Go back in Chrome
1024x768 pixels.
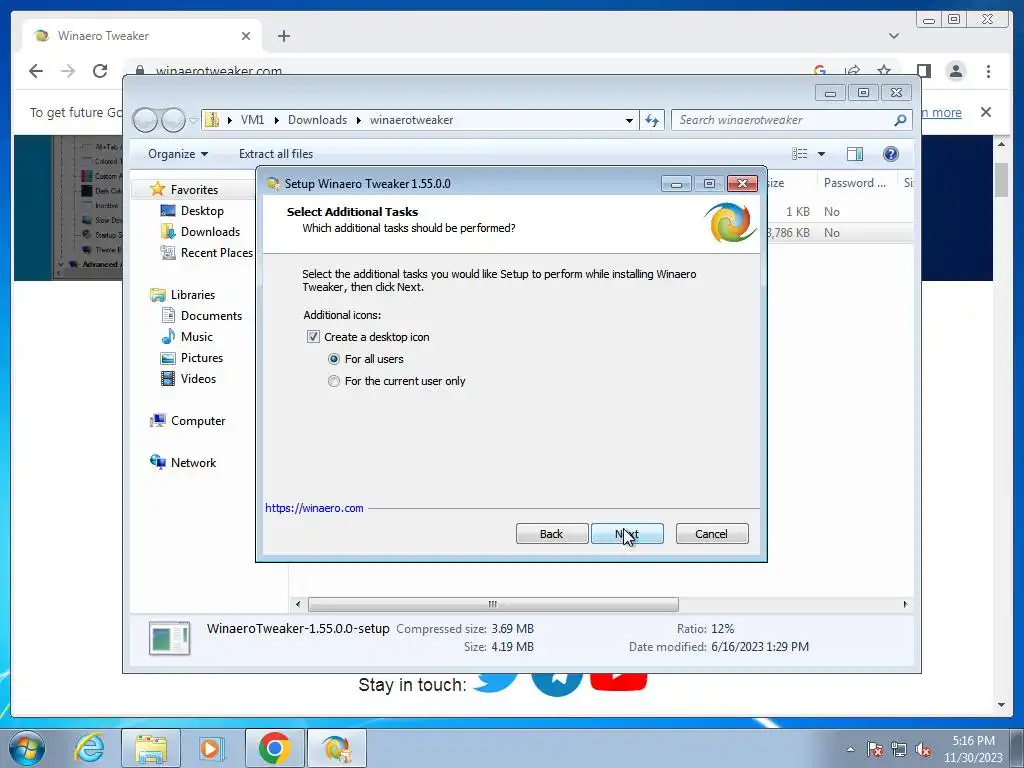click(x=36, y=71)
